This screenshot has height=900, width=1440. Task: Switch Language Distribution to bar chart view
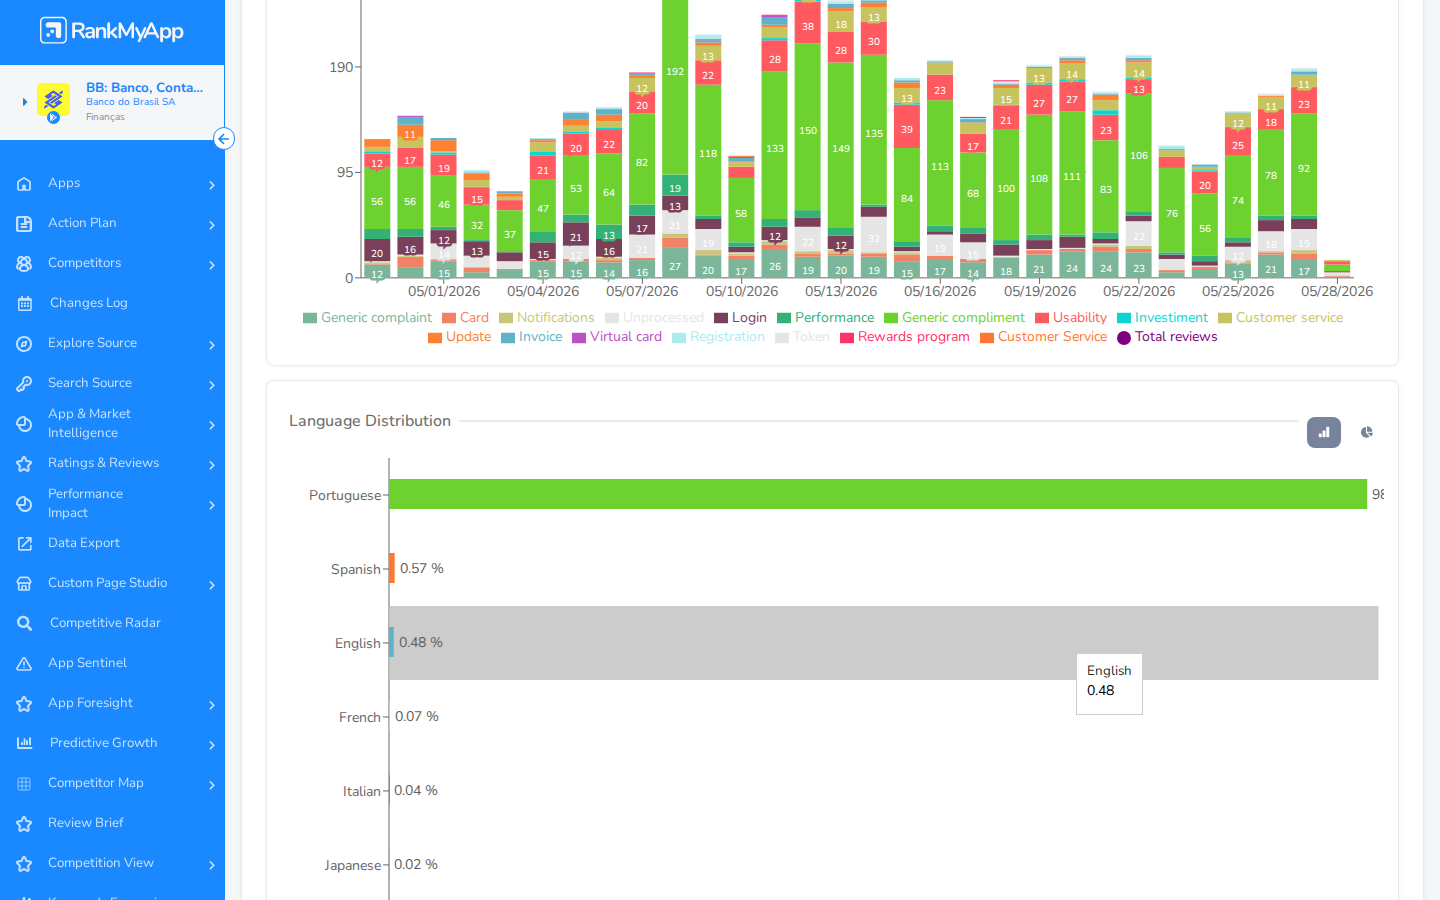click(1323, 432)
